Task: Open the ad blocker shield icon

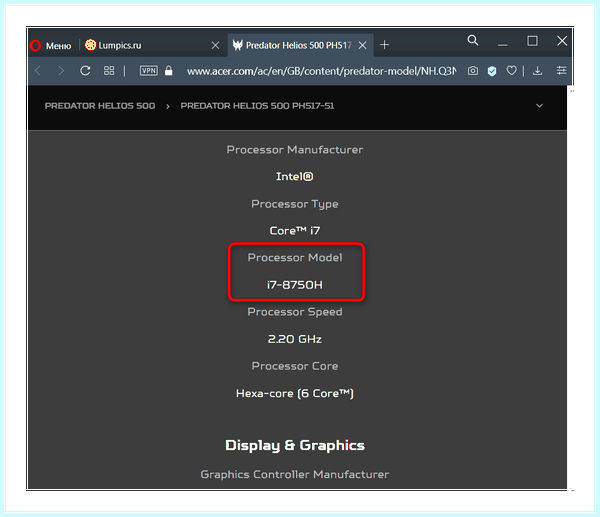Action: tap(492, 71)
